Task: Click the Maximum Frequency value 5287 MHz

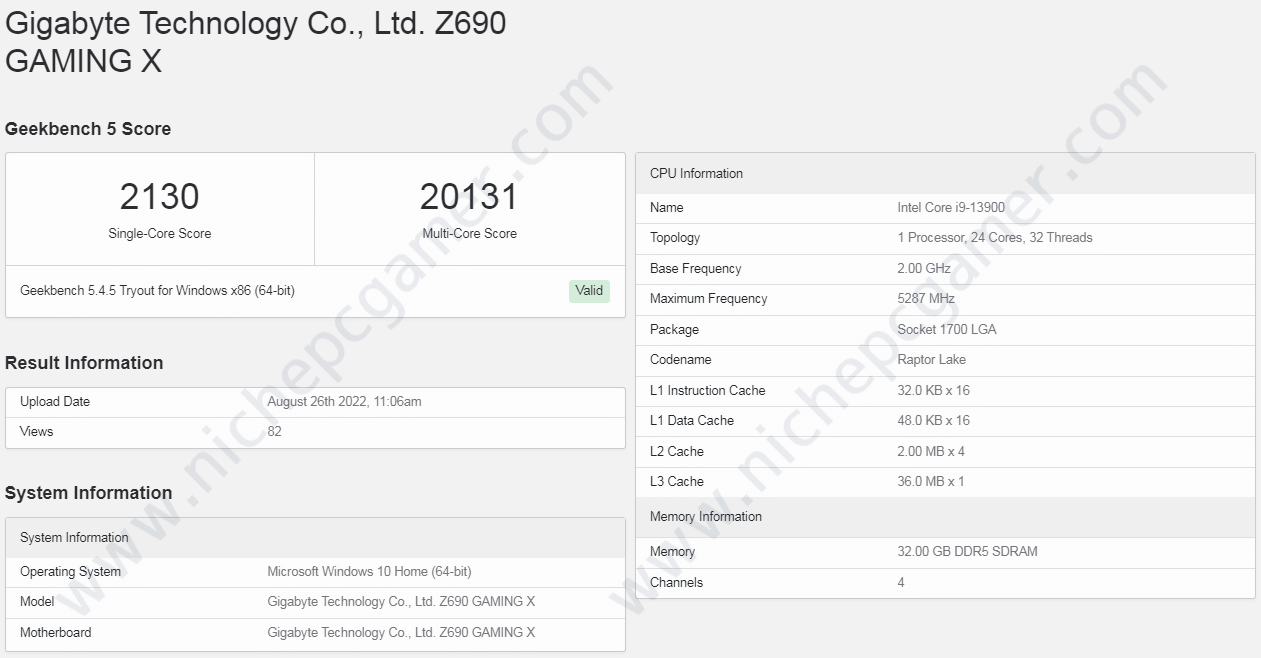Action: coord(926,299)
